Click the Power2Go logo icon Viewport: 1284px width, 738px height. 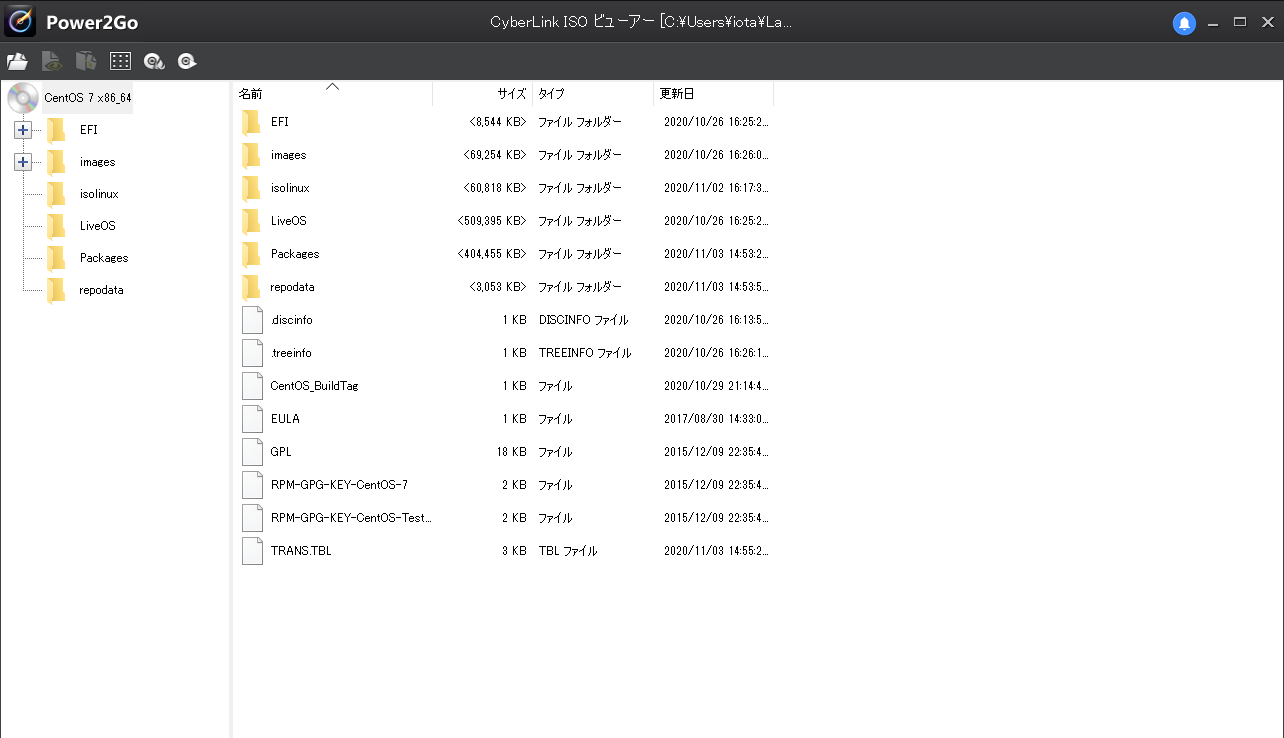(x=20, y=21)
